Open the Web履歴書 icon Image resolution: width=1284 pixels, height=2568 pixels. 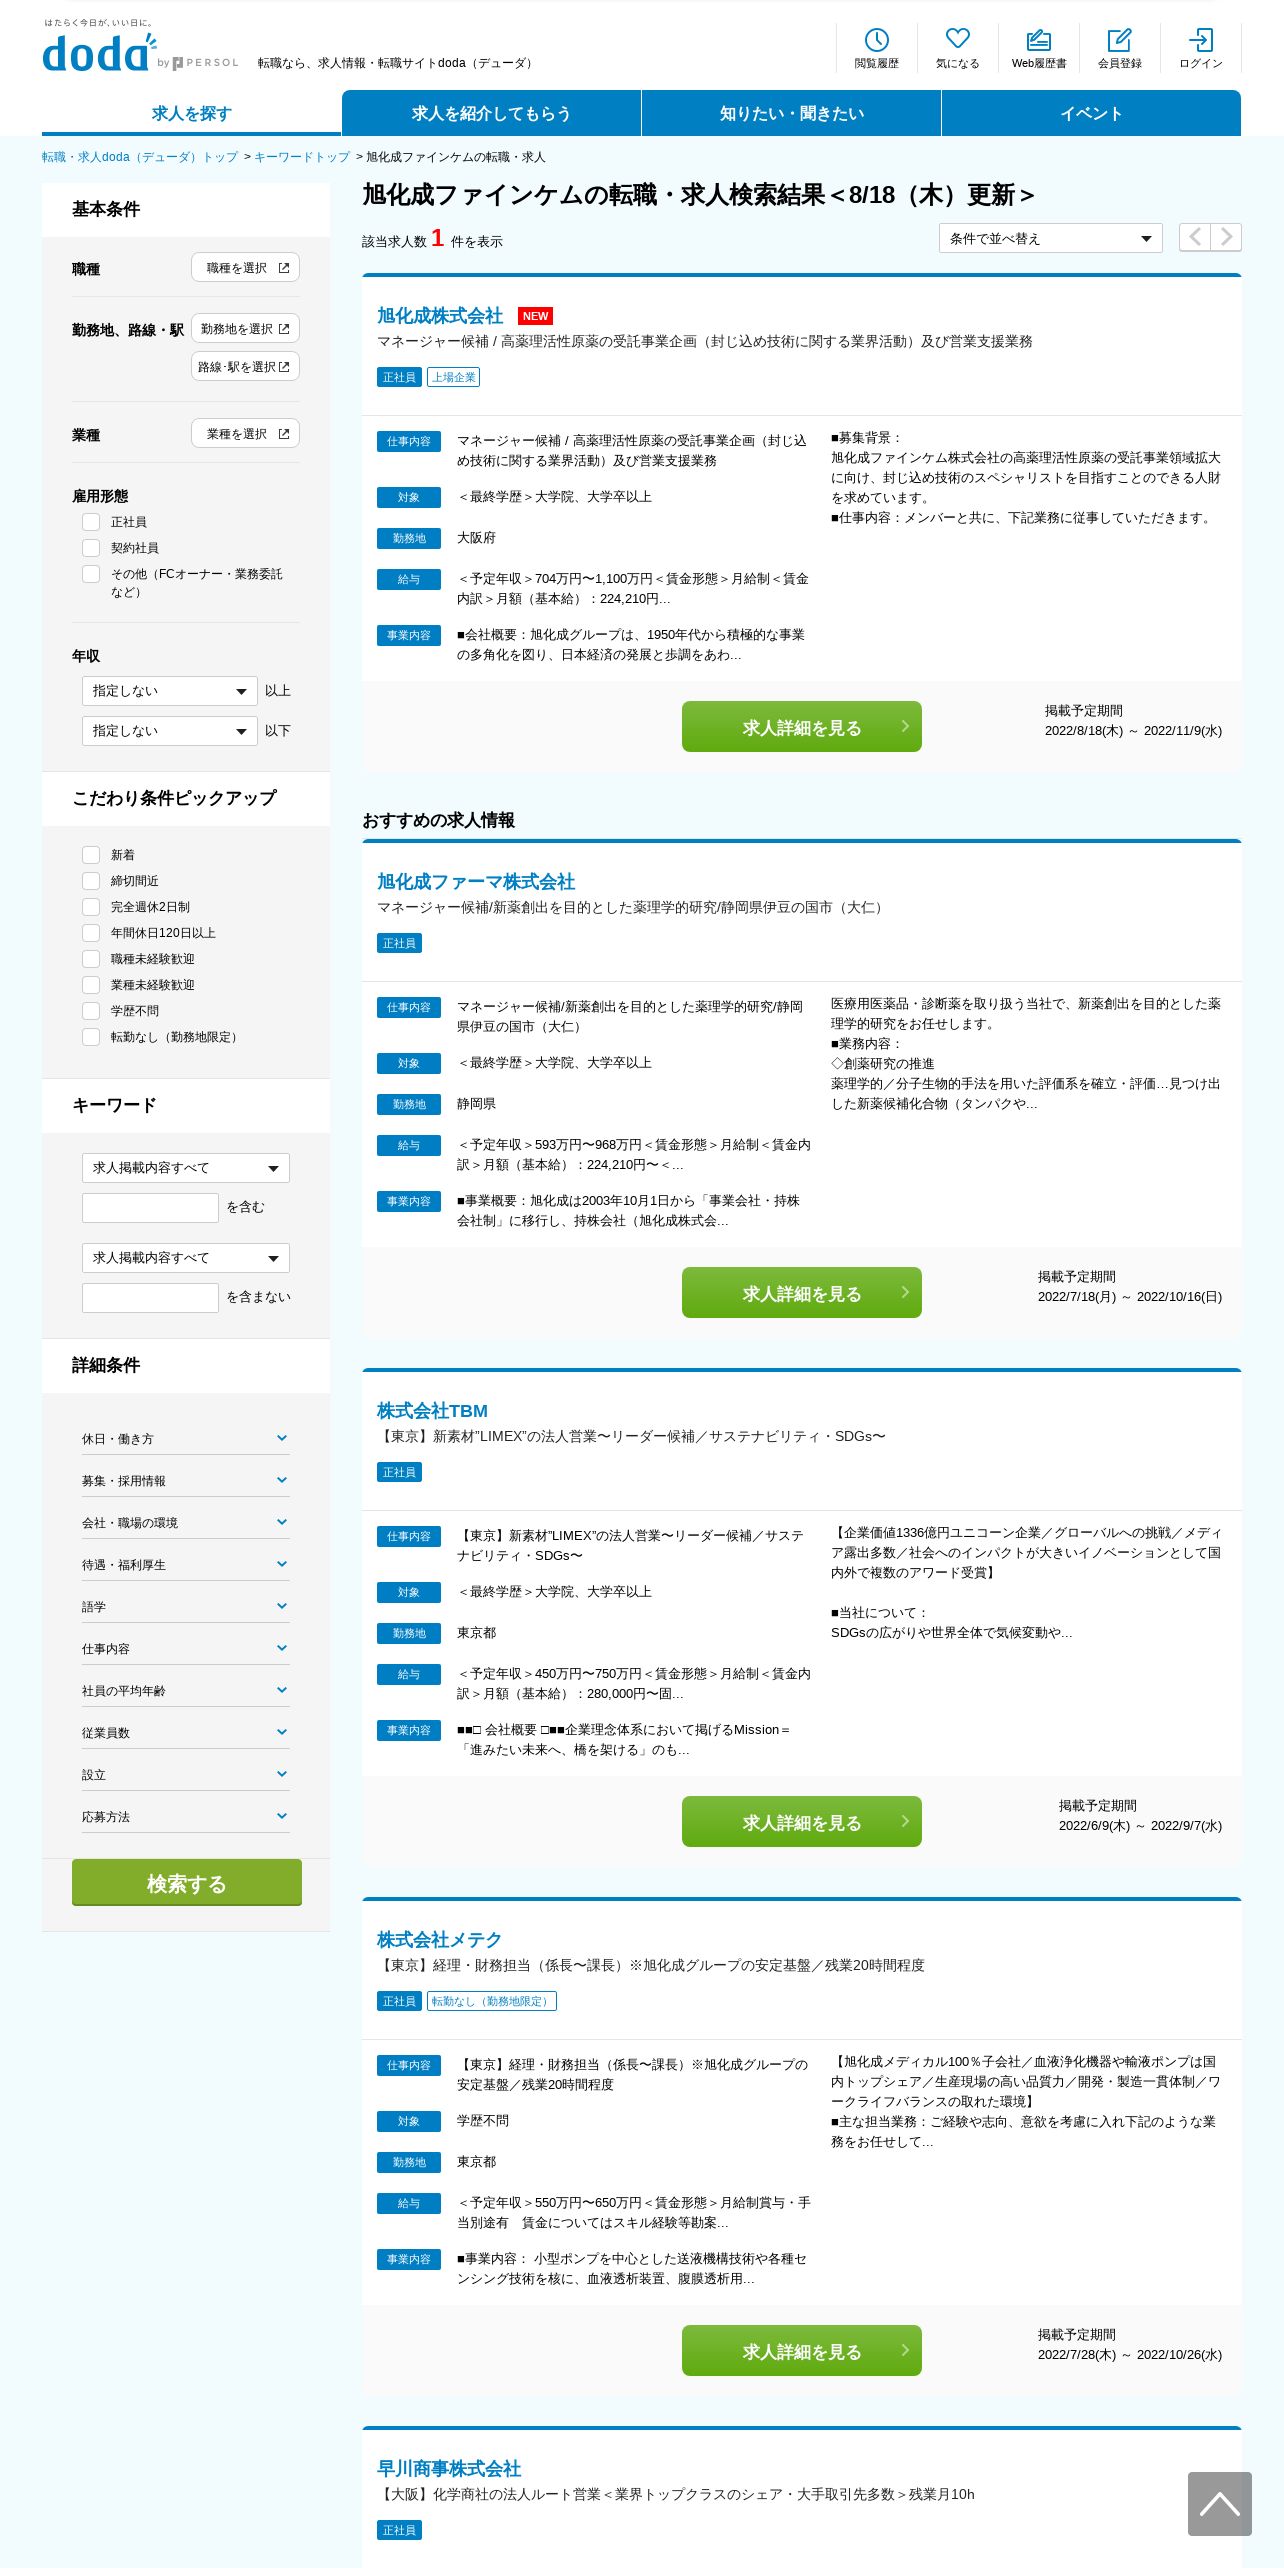click(1039, 48)
